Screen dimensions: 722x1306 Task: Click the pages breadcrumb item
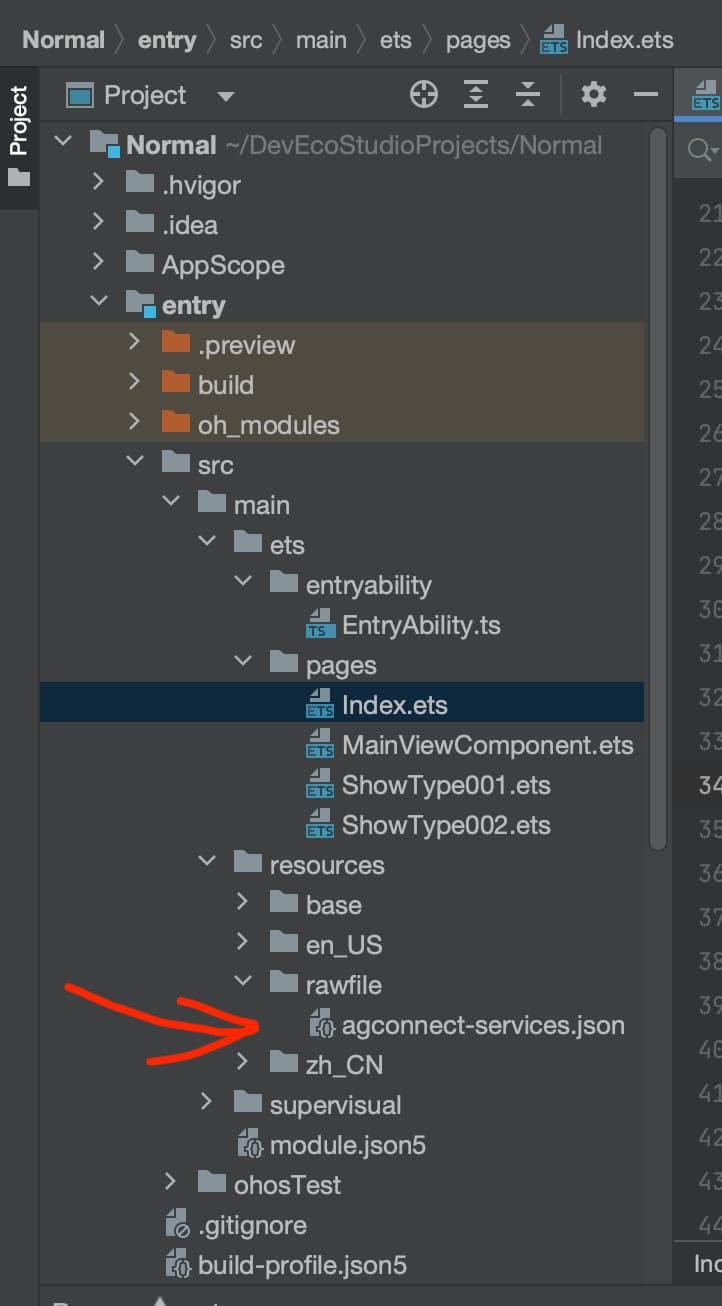click(x=477, y=40)
